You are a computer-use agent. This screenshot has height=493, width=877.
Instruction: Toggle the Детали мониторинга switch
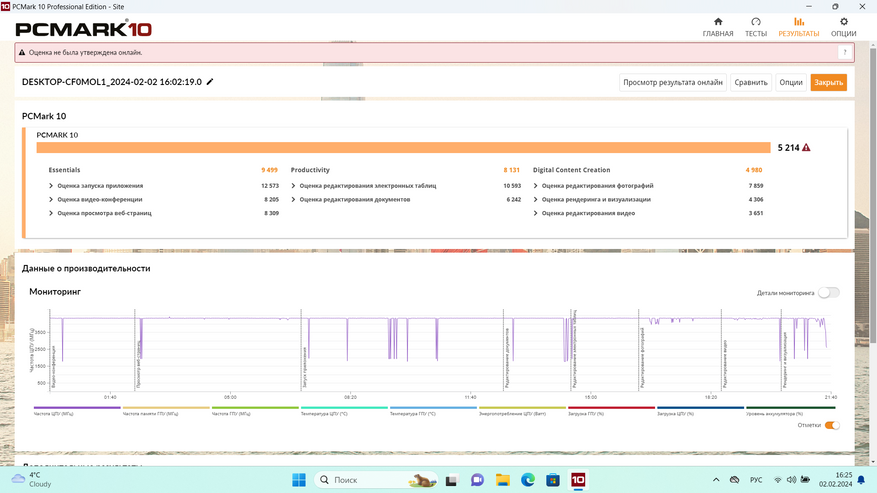[x=828, y=293]
